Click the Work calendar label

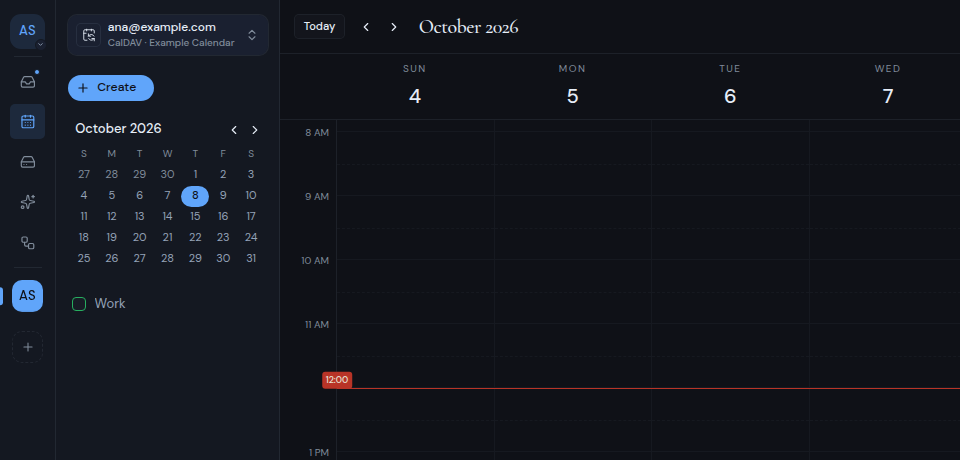pyautogui.click(x=110, y=304)
